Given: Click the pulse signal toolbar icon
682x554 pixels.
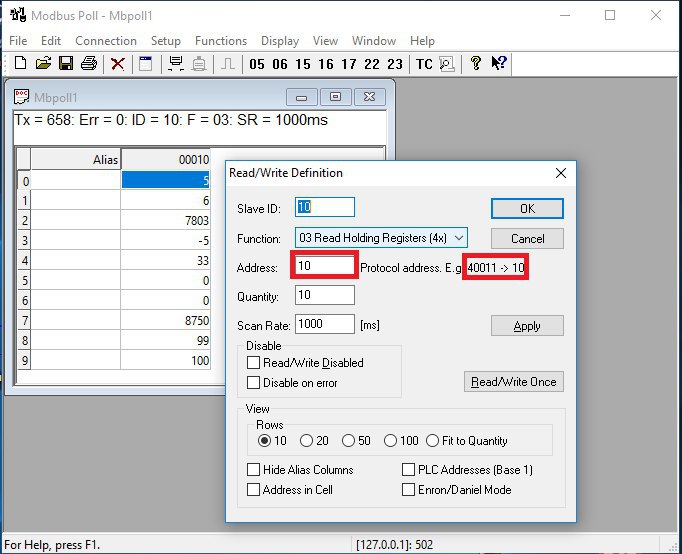Looking at the screenshot, I should point(227,64).
